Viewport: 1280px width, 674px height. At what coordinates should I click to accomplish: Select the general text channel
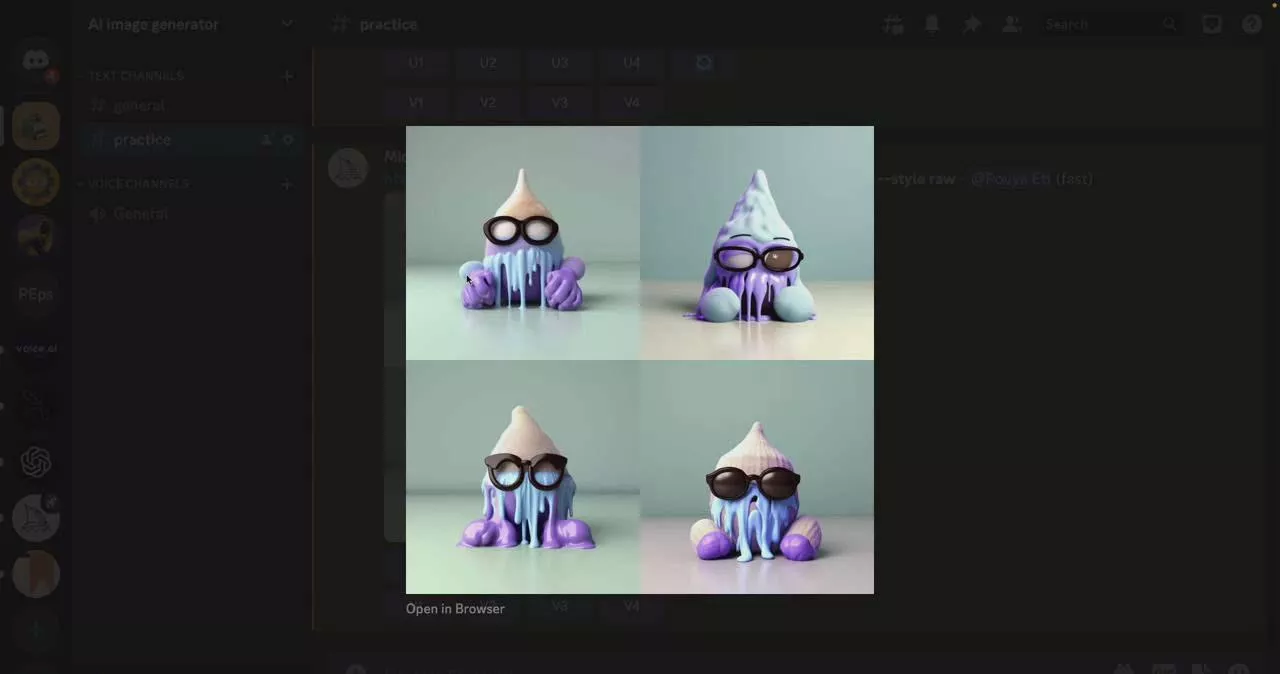(x=139, y=105)
